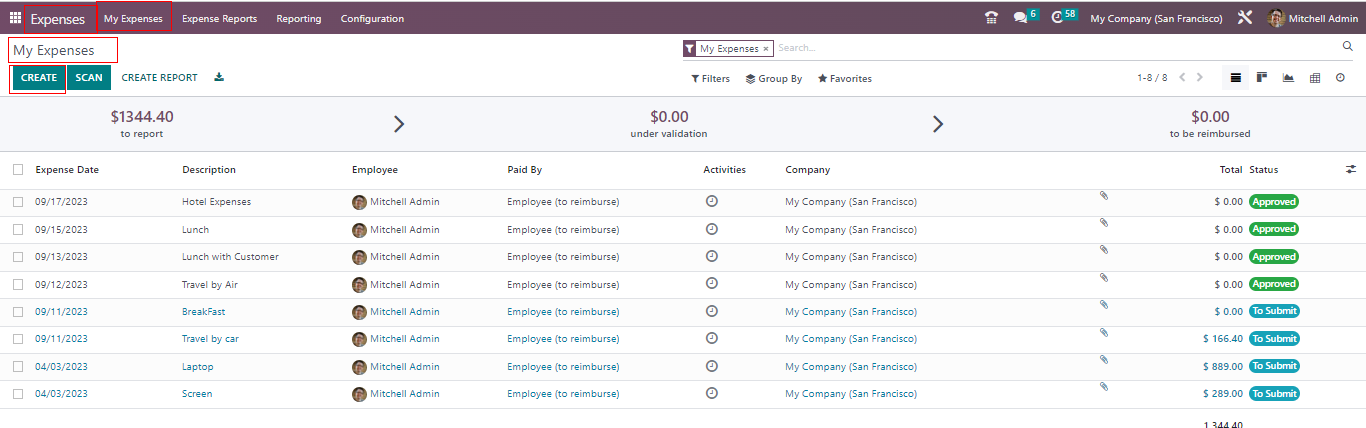Open the apps grid menu icon
1366x428 pixels.
point(15,18)
